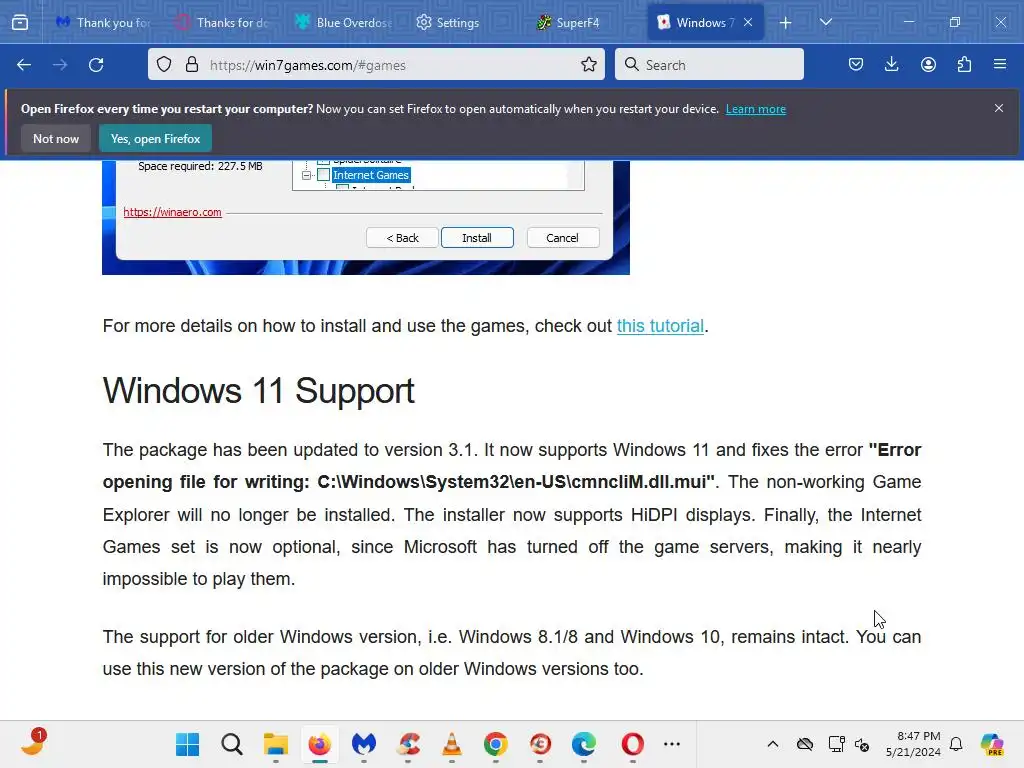
Task: Open clock and date 8:47 PM
Action: (913, 744)
